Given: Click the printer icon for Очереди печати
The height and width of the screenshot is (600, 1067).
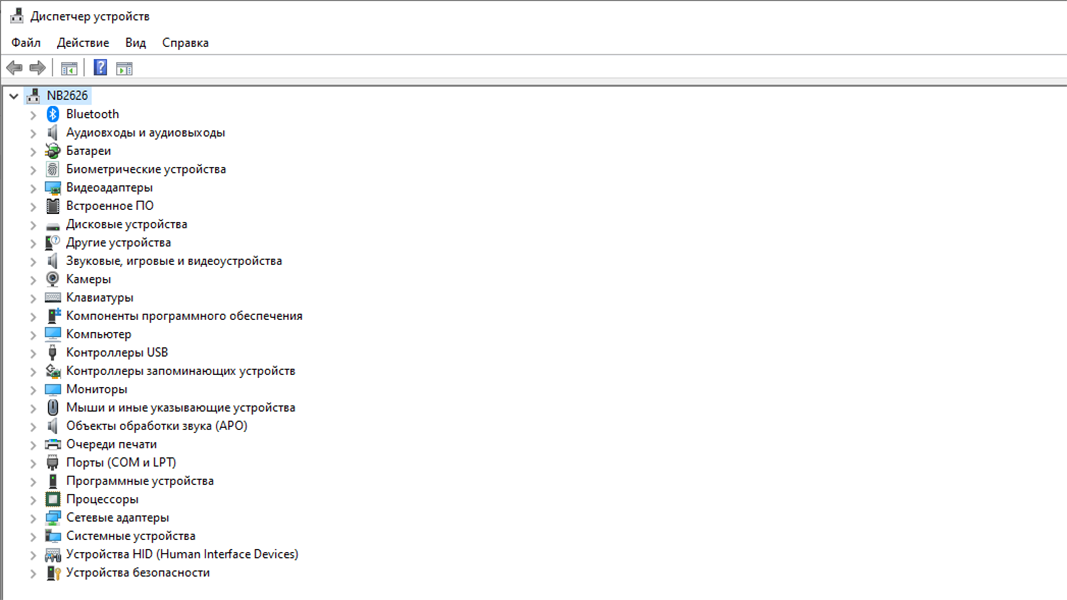Looking at the screenshot, I should 53,444.
